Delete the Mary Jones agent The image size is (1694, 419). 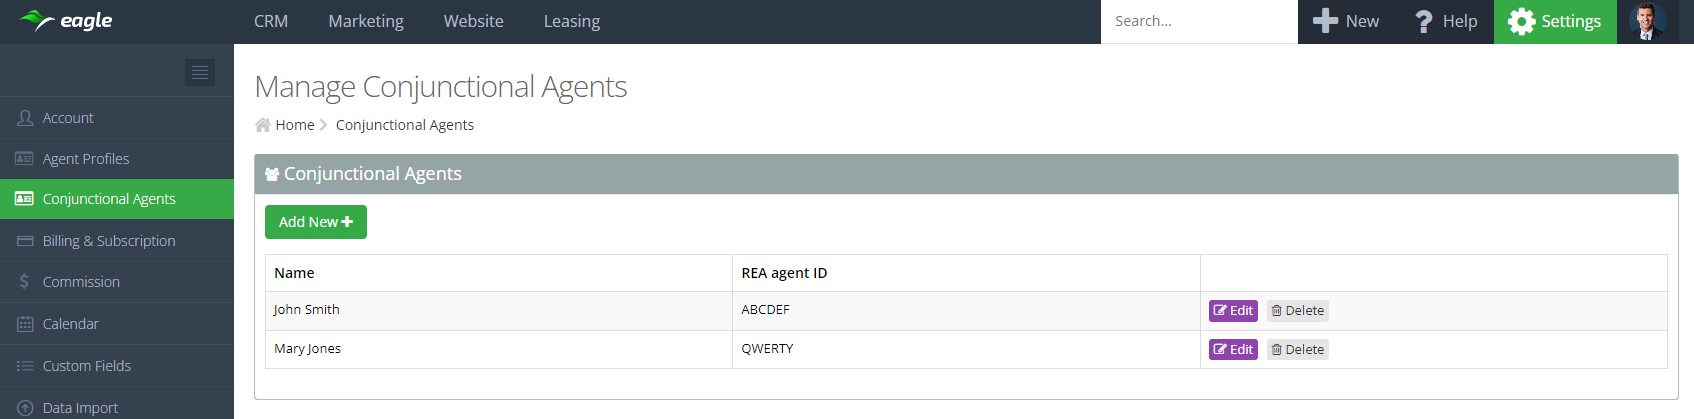coord(1298,350)
